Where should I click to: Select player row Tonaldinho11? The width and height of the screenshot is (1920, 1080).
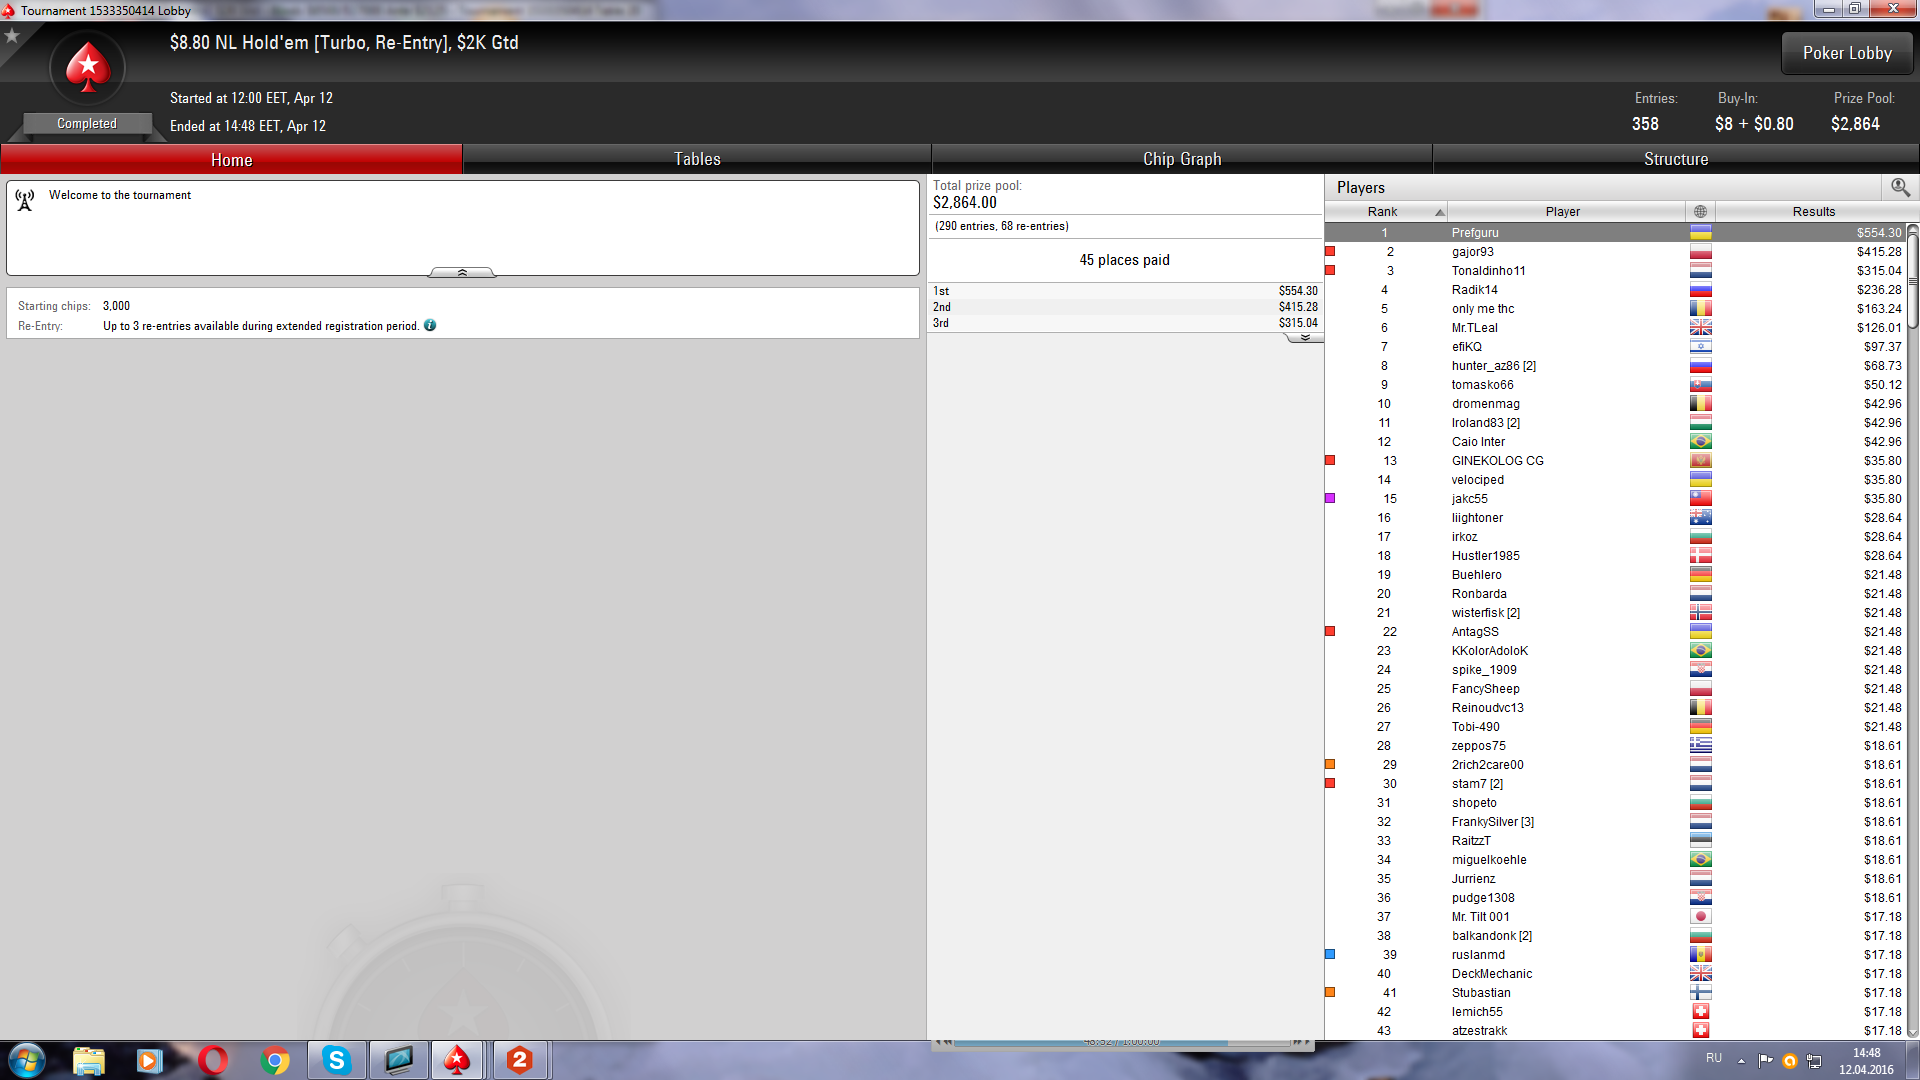(1616, 270)
